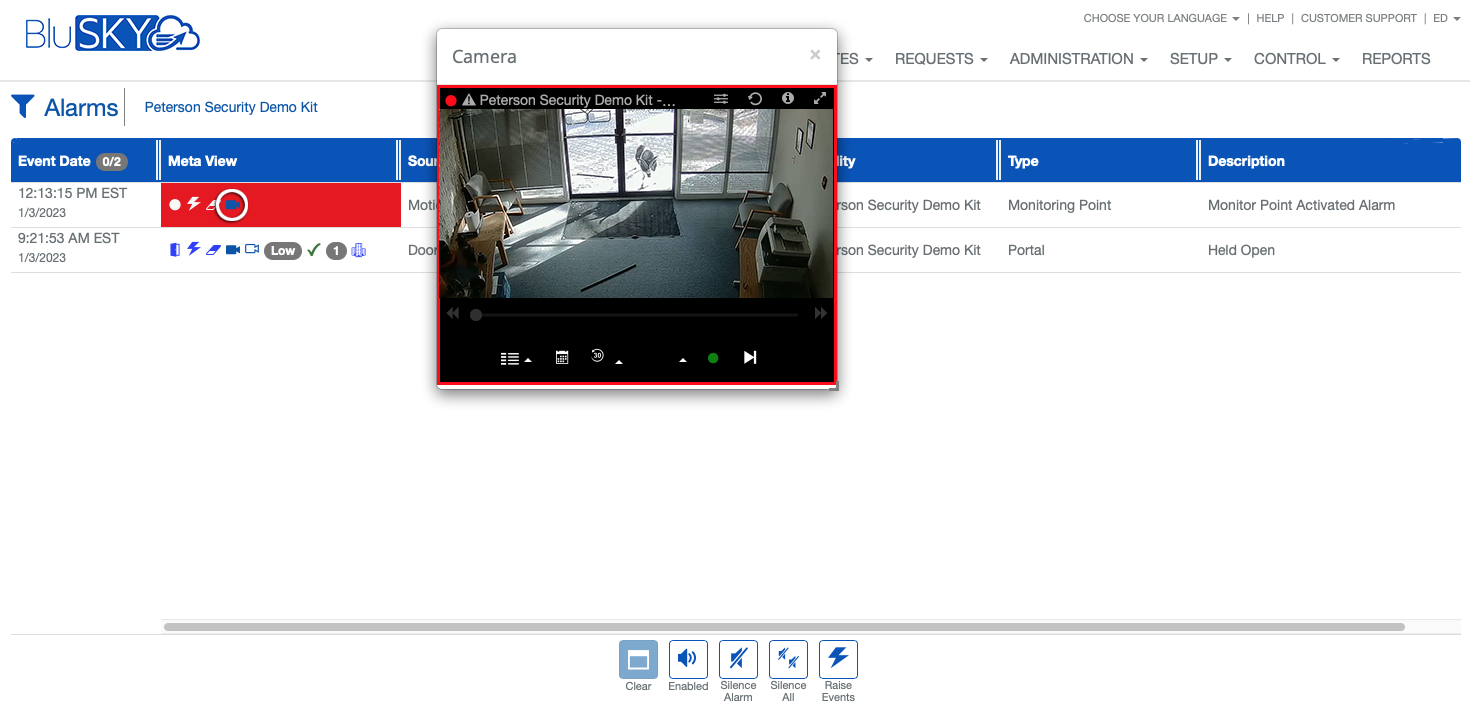The height and width of the screenshot is (711, 1470).
Task: Open the calendar date picker in player
Action: tap(562, 358)
